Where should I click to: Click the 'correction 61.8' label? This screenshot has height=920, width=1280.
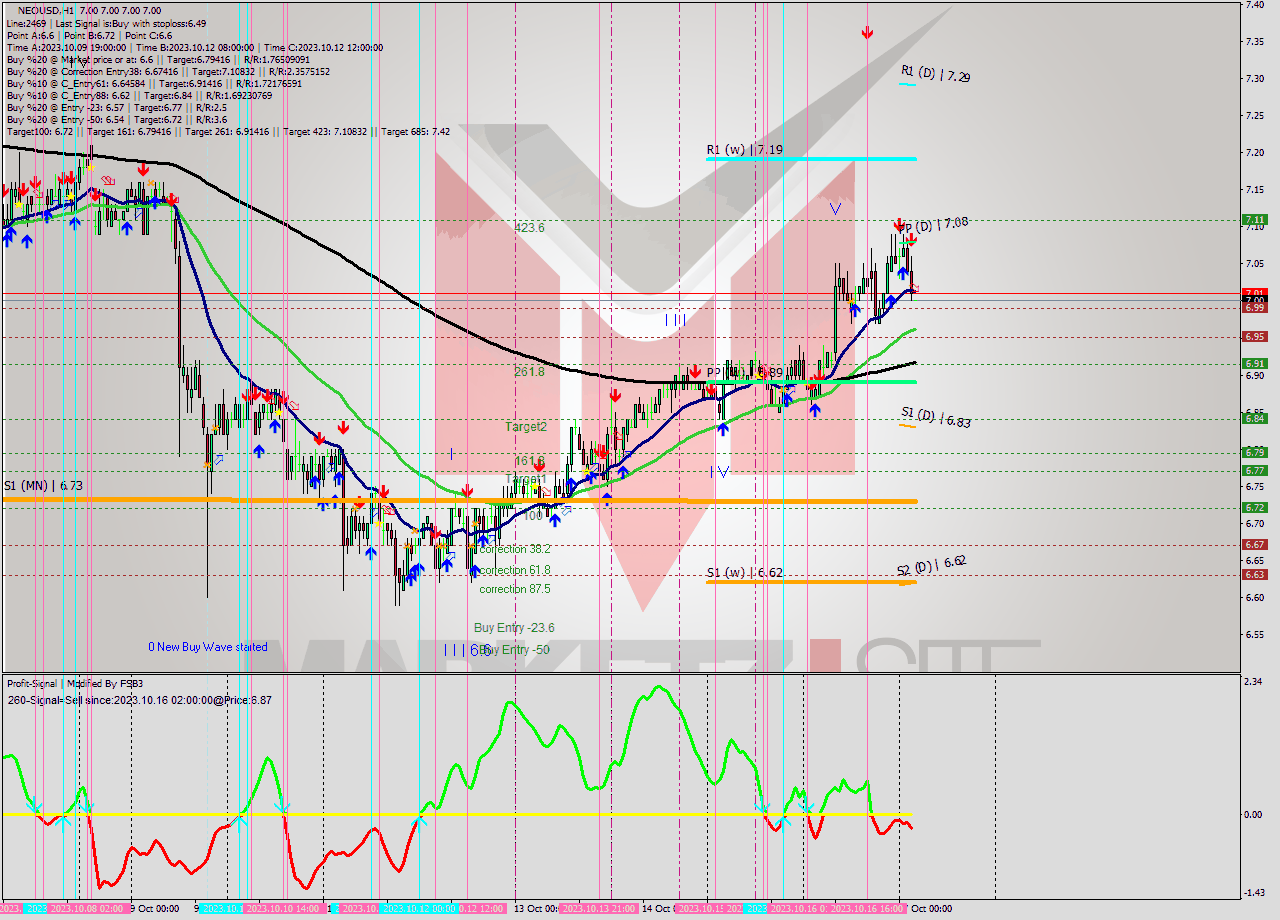[x=515, y=569]
